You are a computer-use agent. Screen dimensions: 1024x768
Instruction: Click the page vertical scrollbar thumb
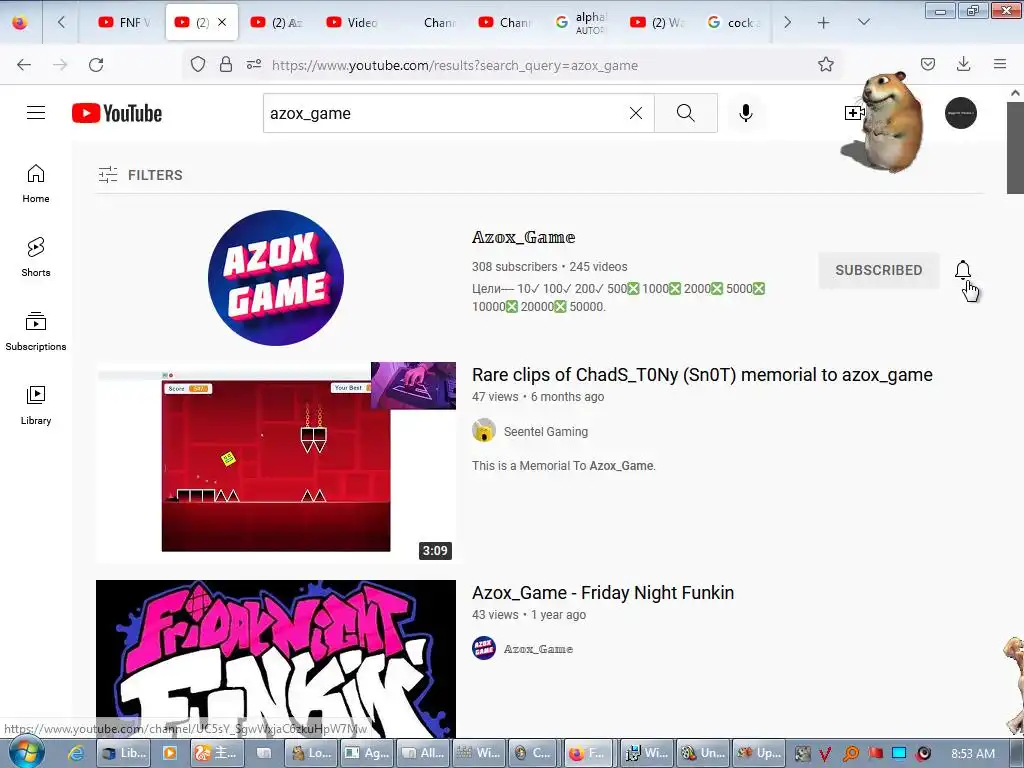(1015, 148)
